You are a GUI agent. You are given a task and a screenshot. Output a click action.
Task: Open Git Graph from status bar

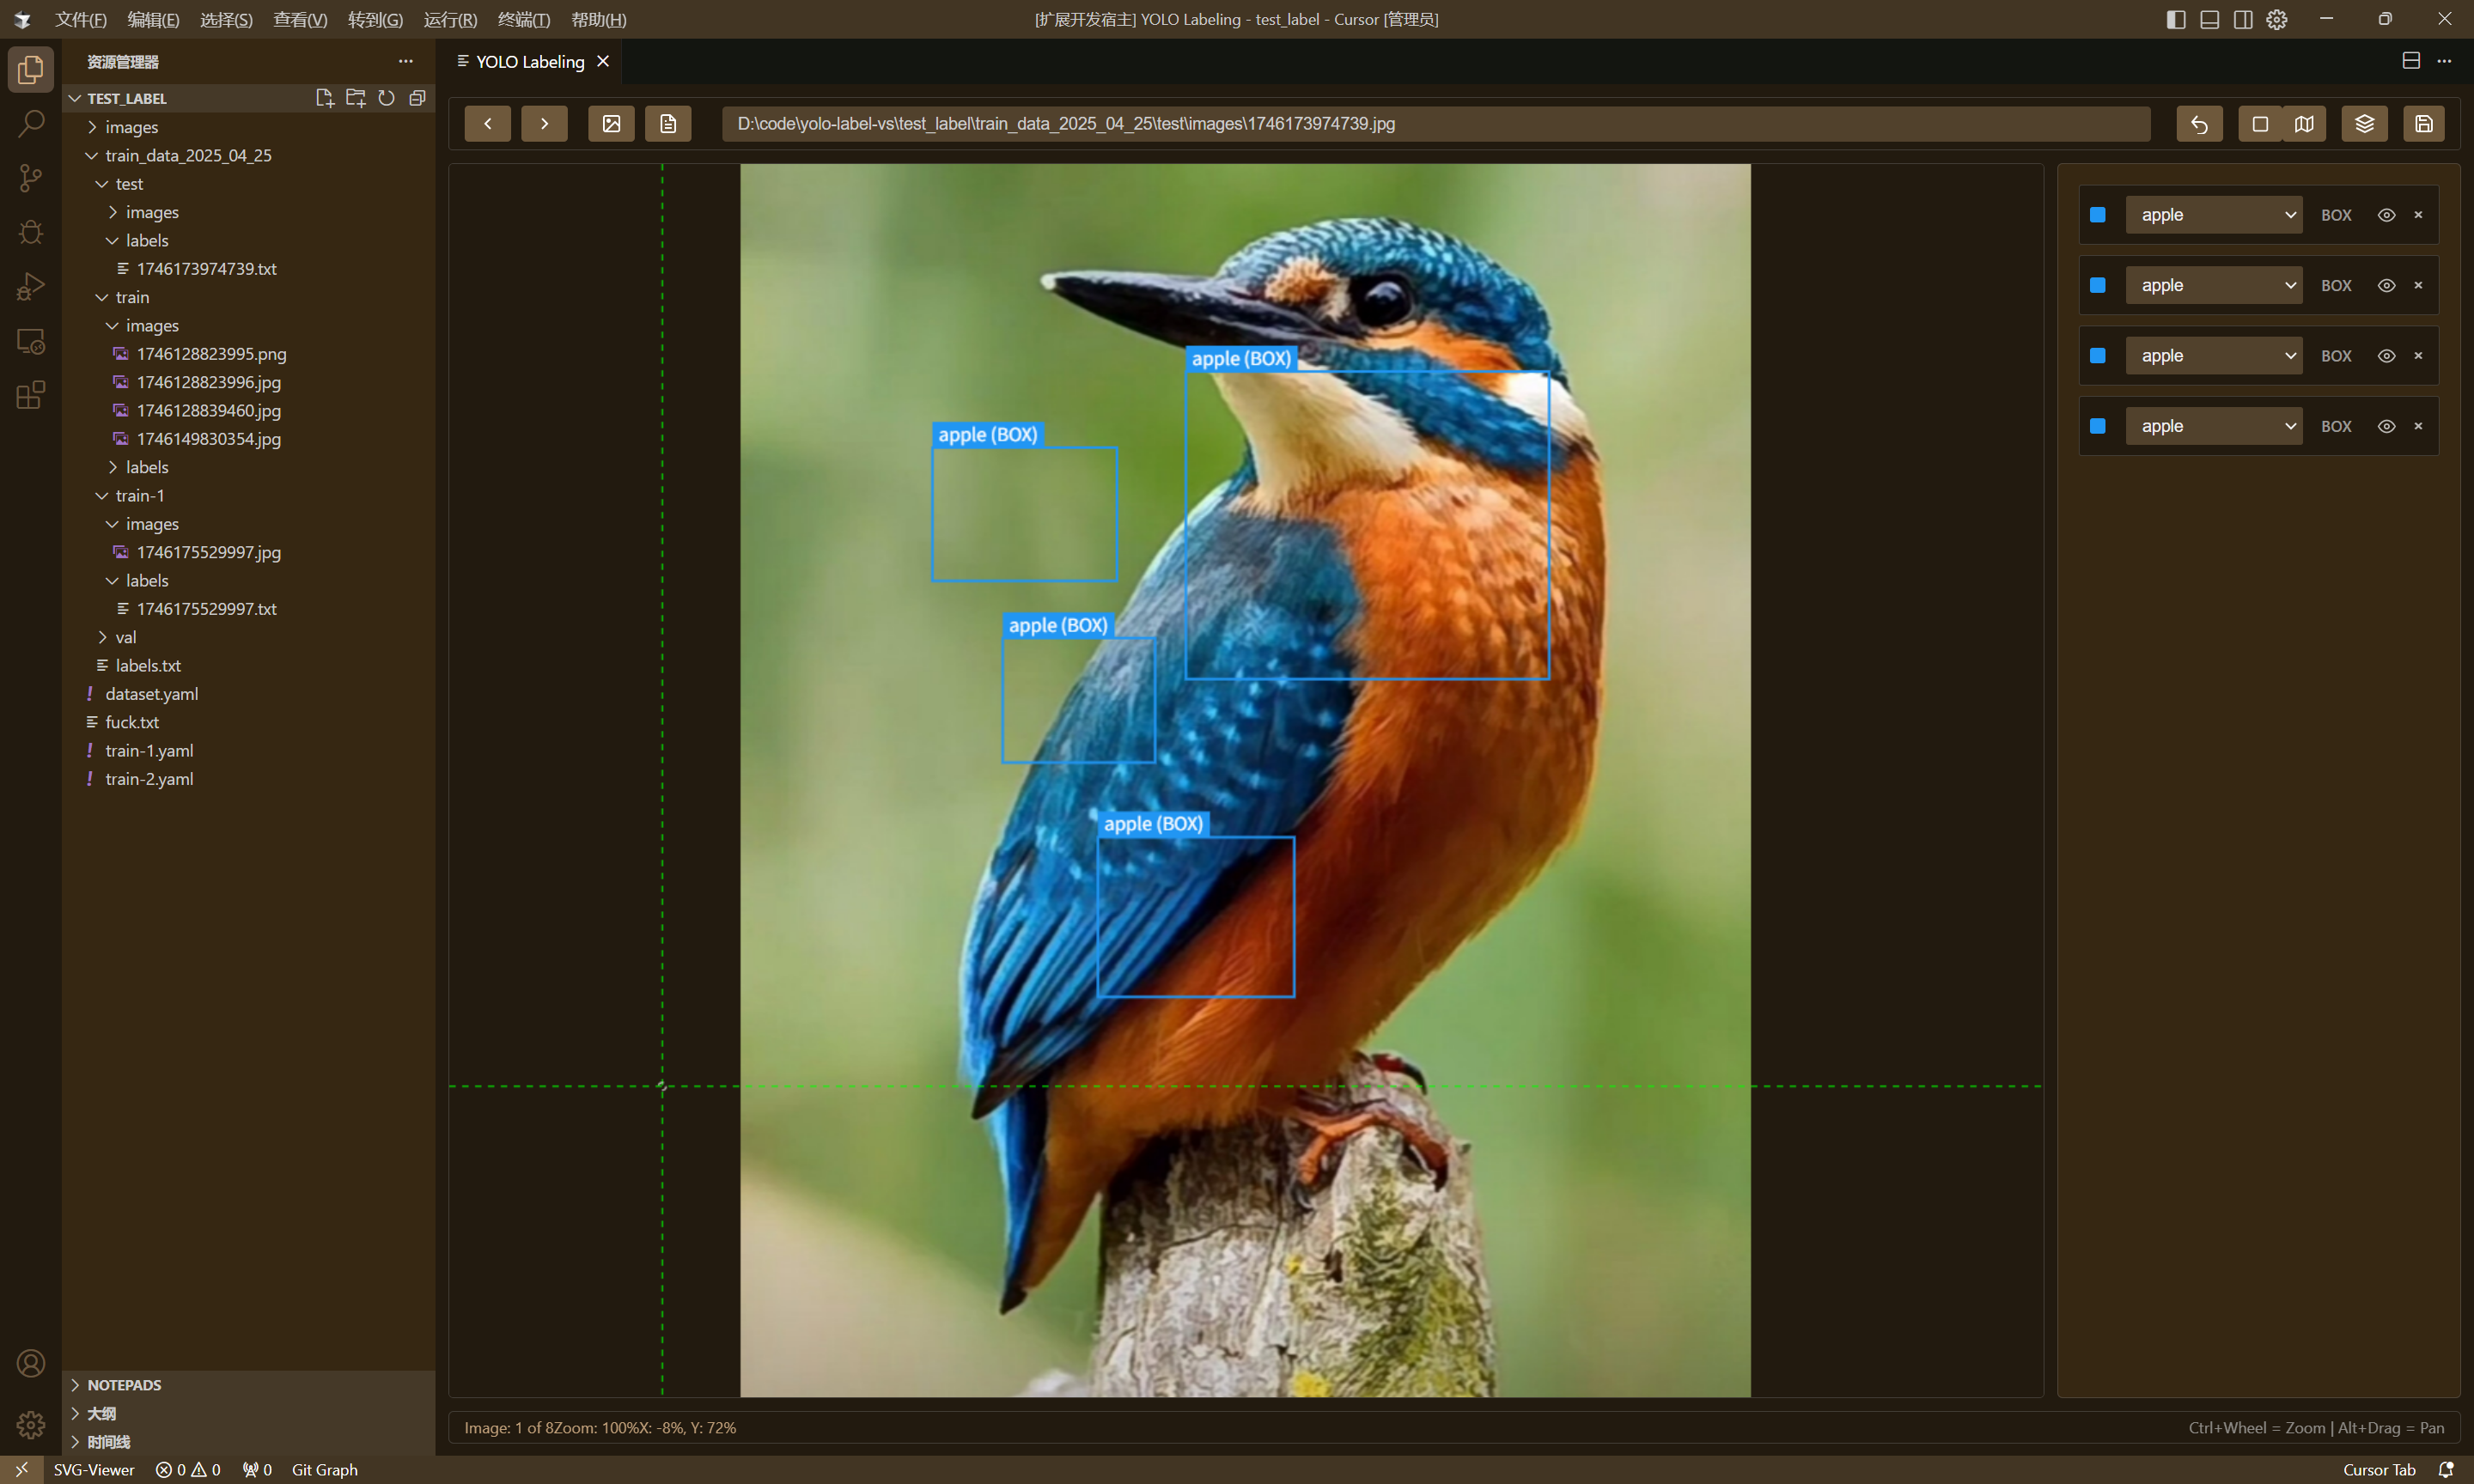click(x=324, y=1469)
